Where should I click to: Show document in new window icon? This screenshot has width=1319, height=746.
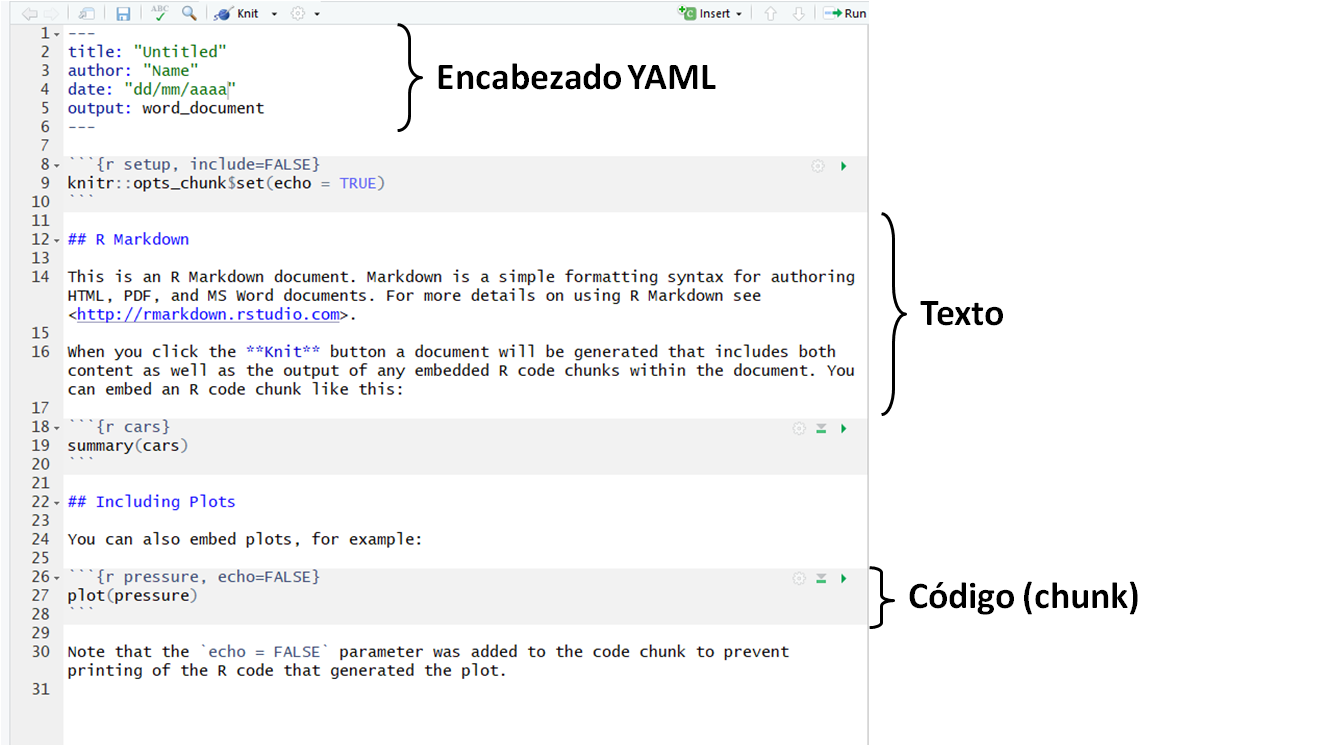point(88,14)
